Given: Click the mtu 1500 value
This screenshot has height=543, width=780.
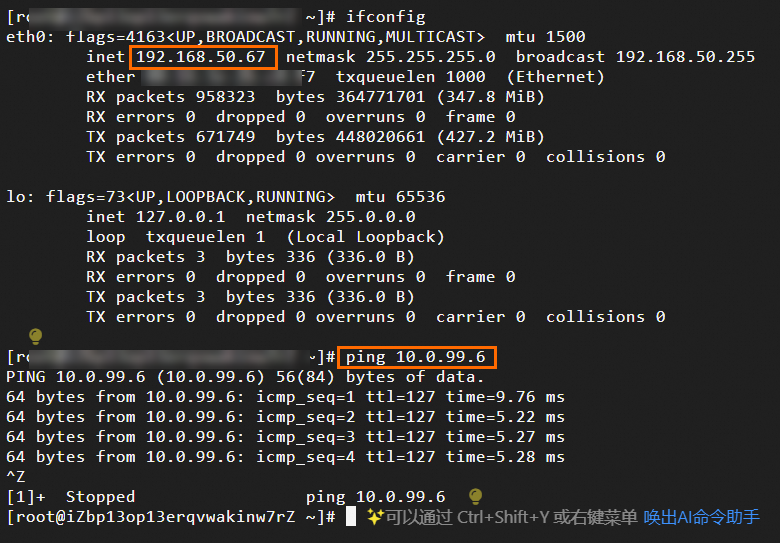Looking at the screenshot, I should click(x=545, y=37).
